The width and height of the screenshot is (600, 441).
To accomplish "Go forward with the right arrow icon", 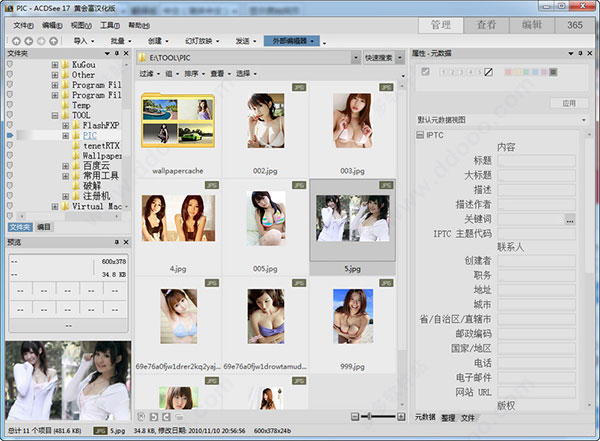I will [41, 41].
